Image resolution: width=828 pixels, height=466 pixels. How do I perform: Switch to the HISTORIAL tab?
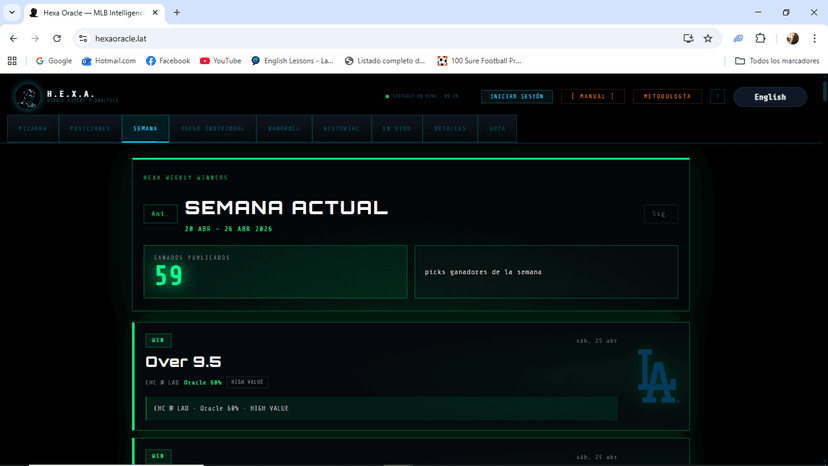(x=342, y=128)
